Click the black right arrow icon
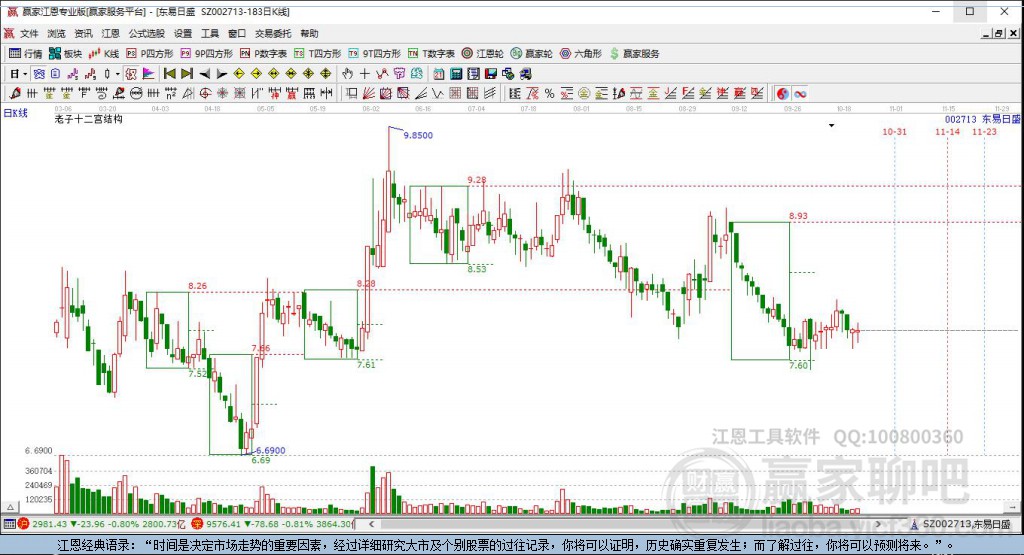Image resolution: width=1024 pixels, height=555 pixels. click(221, 74)
